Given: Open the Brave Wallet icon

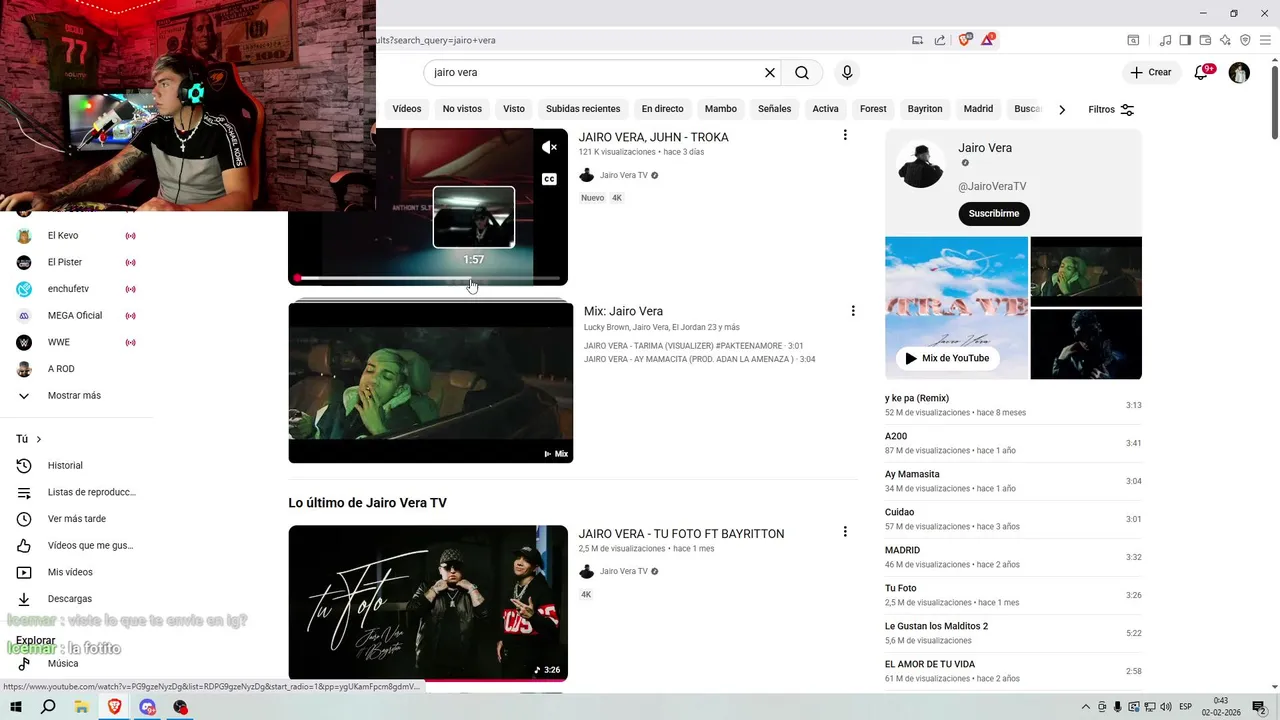Looking at the screenshot, I should point(1205,40).
